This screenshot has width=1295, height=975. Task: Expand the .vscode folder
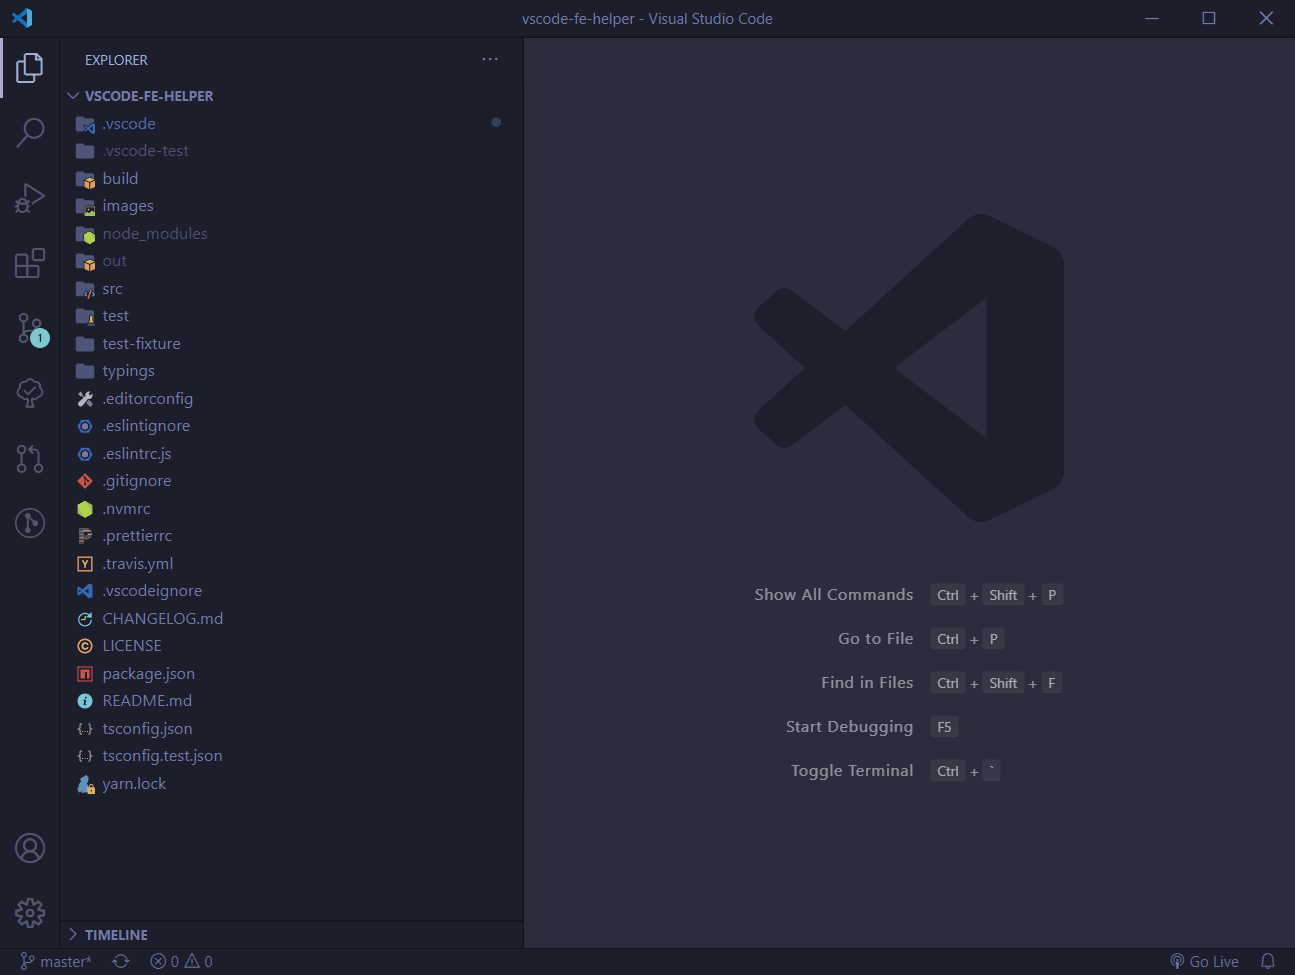coord(291,124)
